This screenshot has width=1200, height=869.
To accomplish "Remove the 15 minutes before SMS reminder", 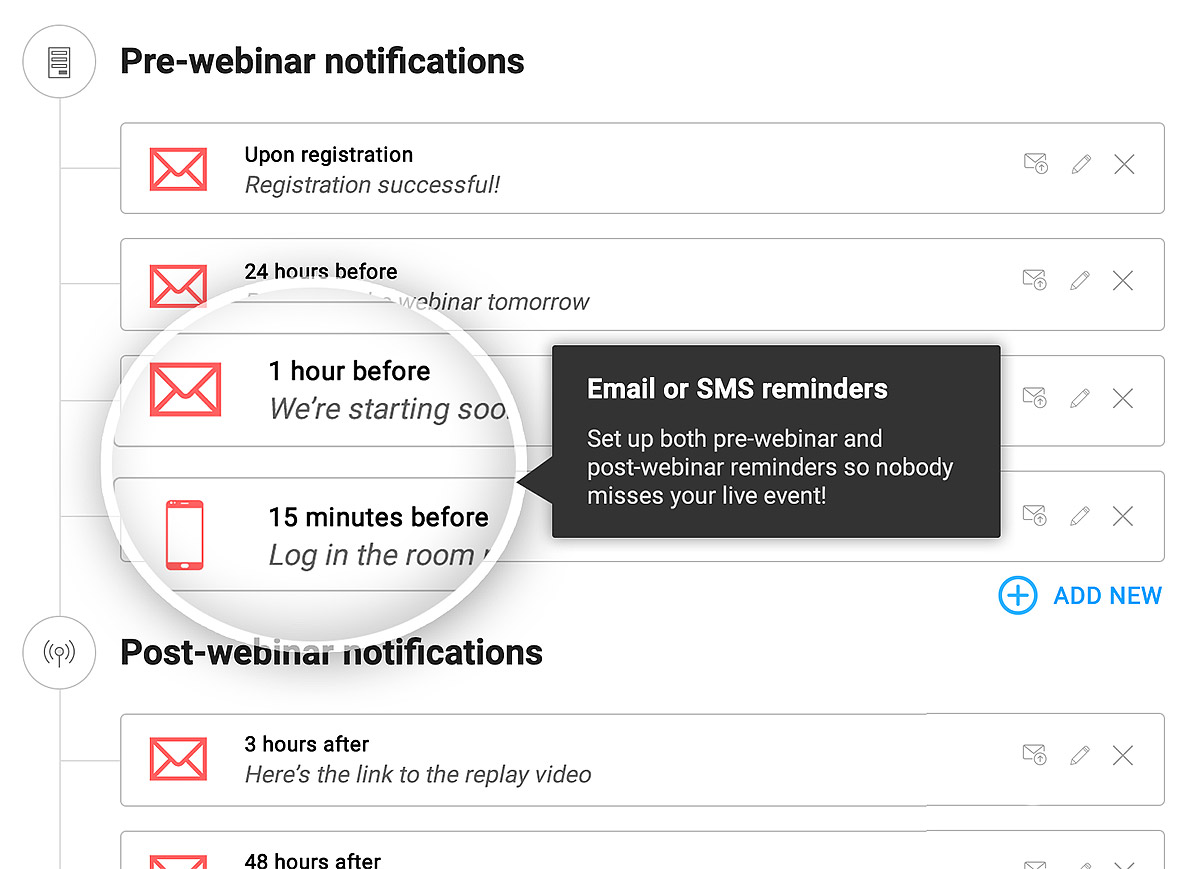I will pos(1124,516).
